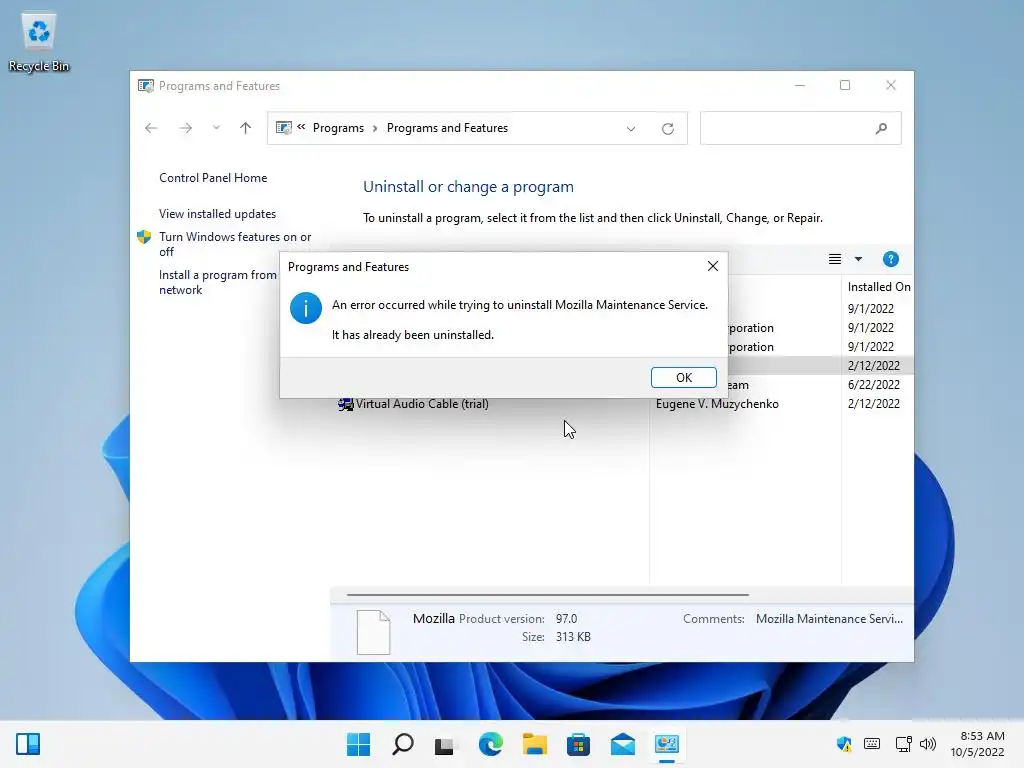This screenshot has width=1024, height=768.
Task: Click the Programs breadcrumb
Action: [338, 128]
